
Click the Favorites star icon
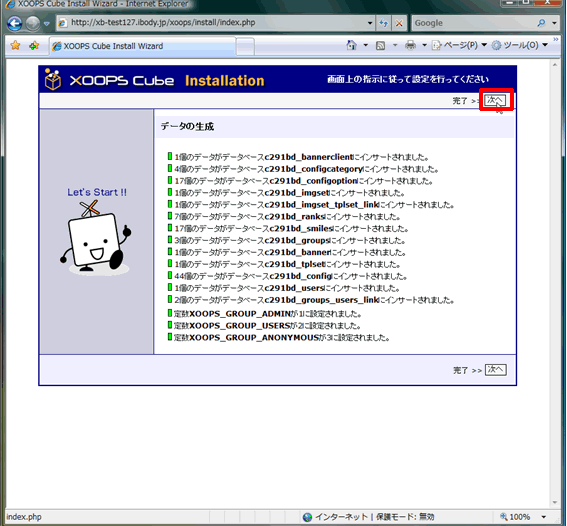(16, 46)
